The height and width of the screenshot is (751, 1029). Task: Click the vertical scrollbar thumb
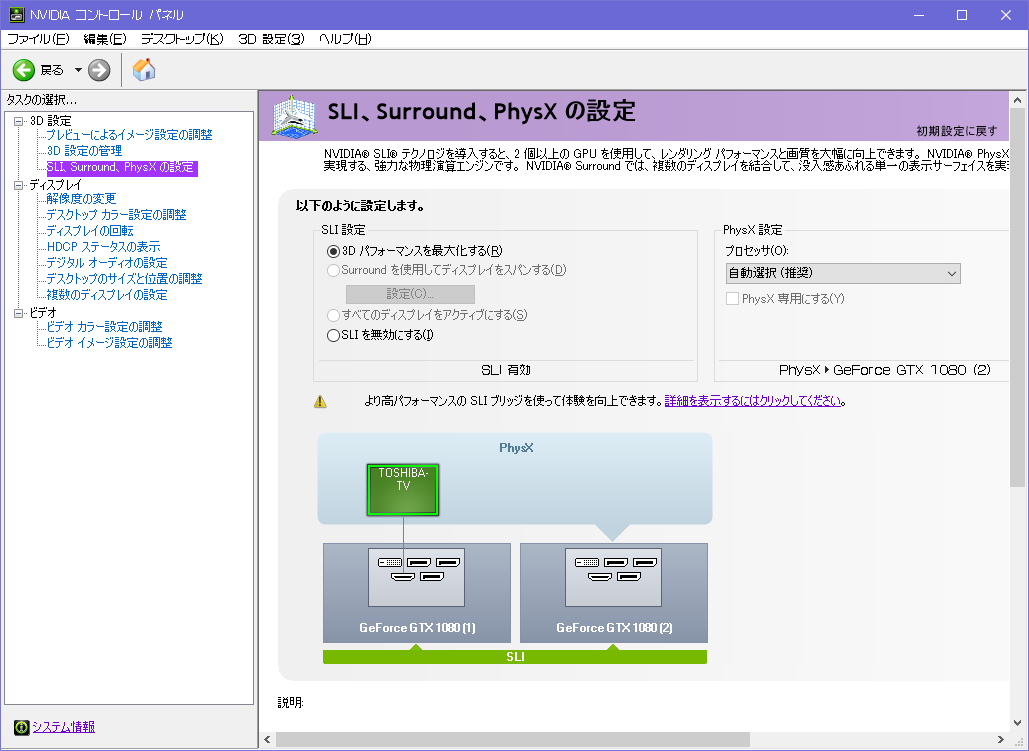tap(1017, 298)
